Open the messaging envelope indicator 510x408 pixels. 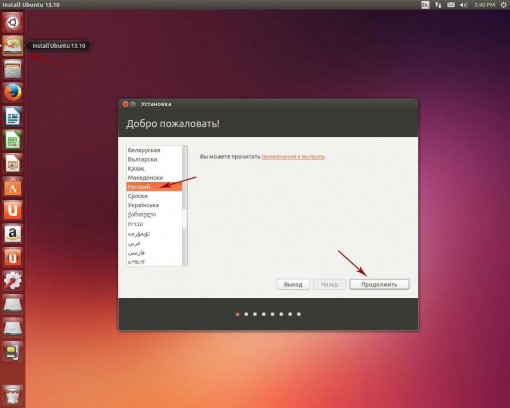(x=451, y=5)
